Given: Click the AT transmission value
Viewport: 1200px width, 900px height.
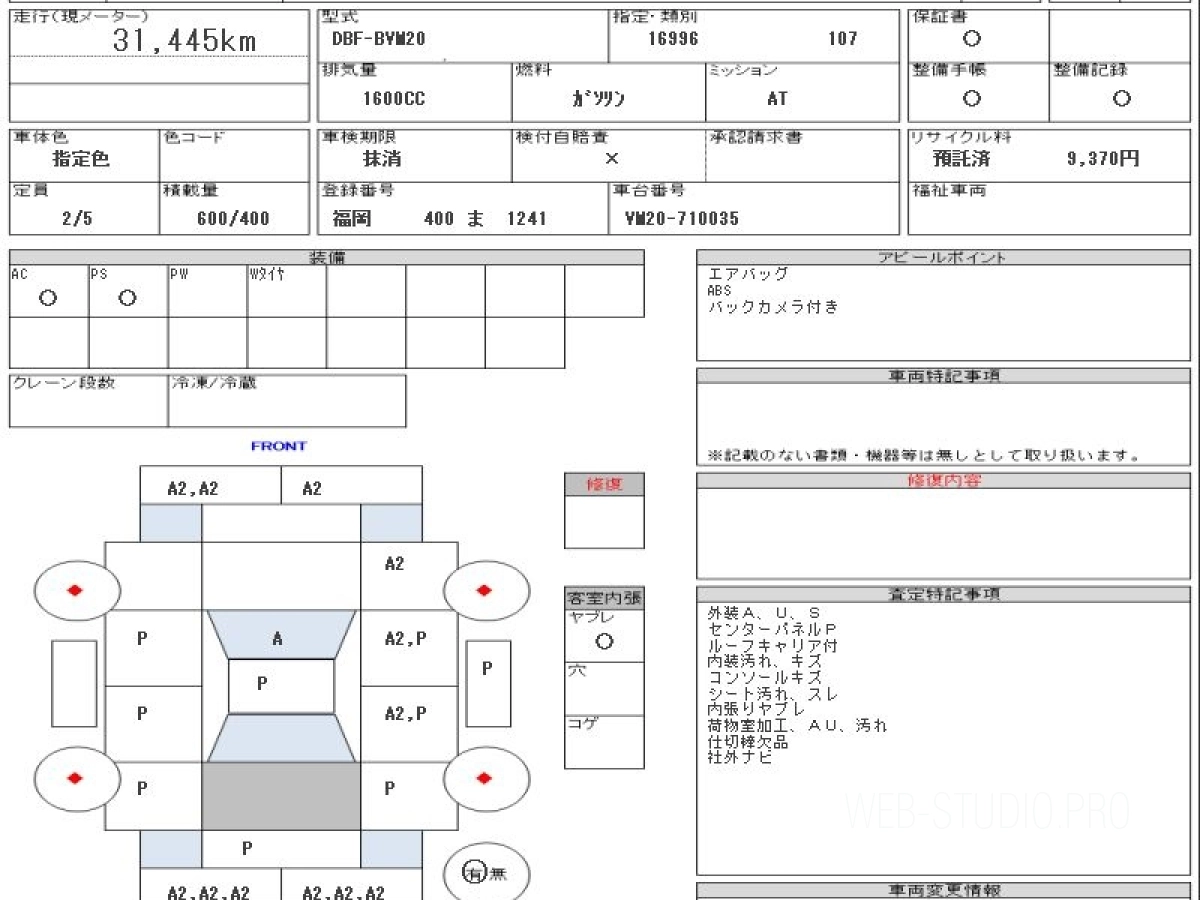Looking at the screenshot, I should click(x=776, y=98).
